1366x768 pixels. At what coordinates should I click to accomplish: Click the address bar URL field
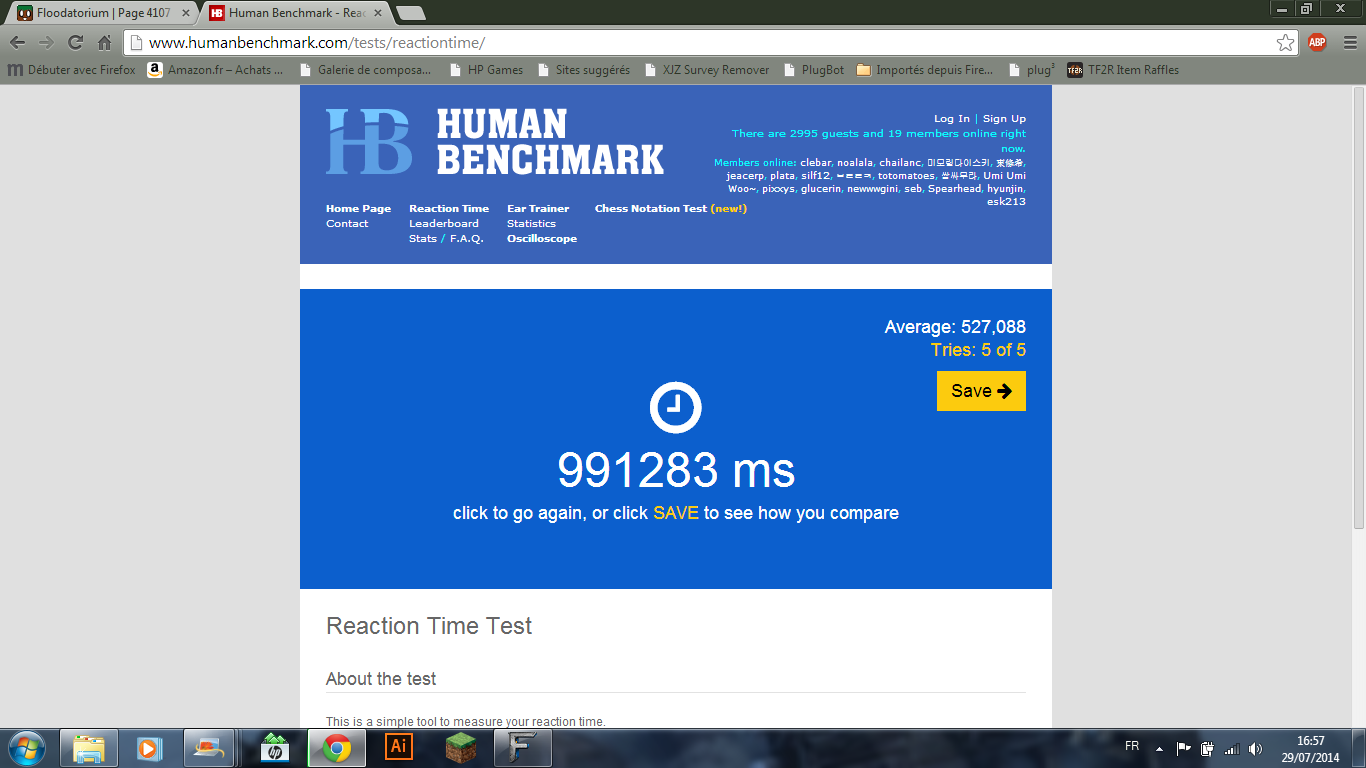(x=700, y=43)
